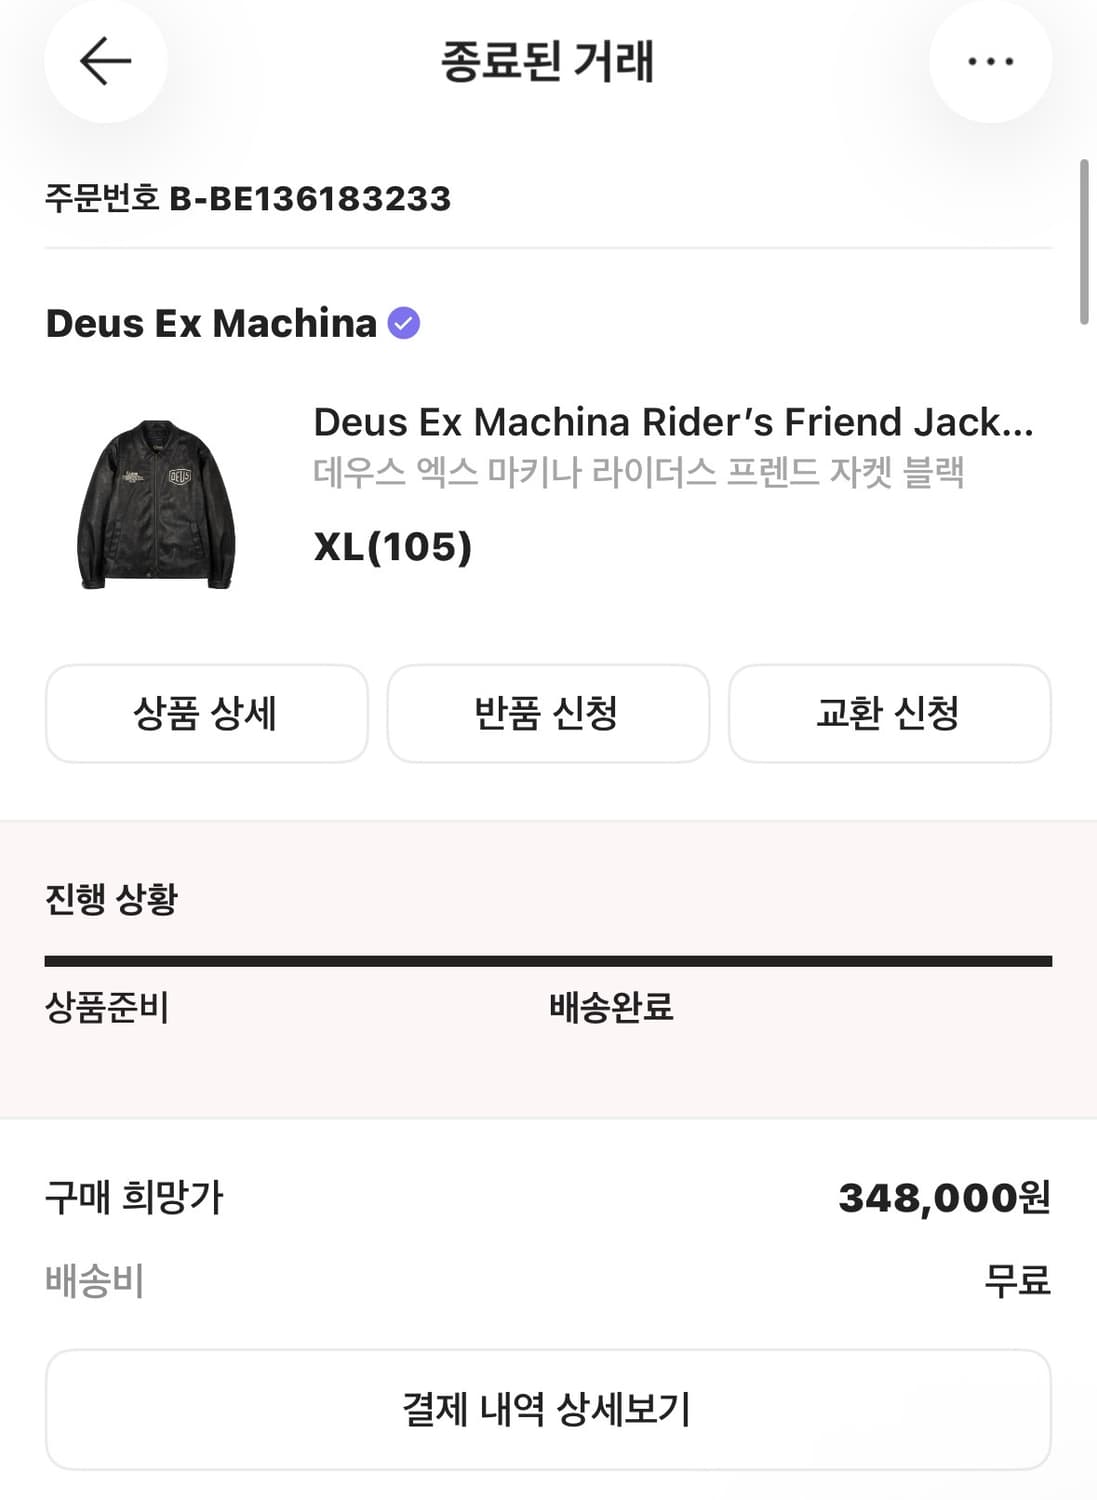Click the 종료된 거래 page title
1097x1500 pixels.
click(547, 62)
